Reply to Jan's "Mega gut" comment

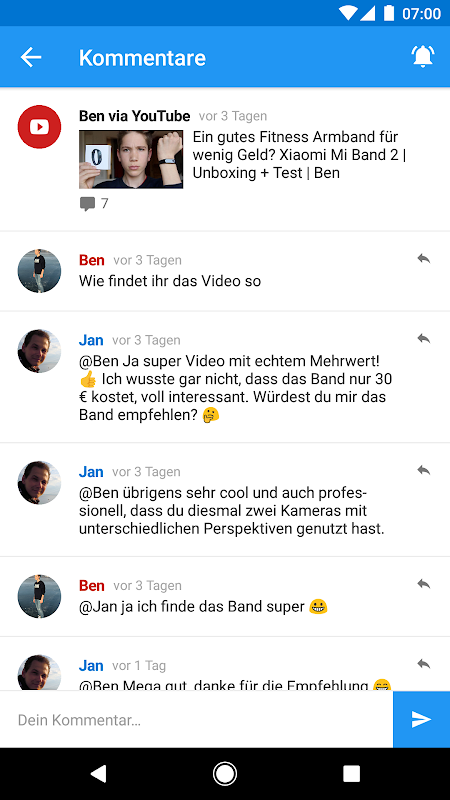pyautogui.click(x=423, y=664)
